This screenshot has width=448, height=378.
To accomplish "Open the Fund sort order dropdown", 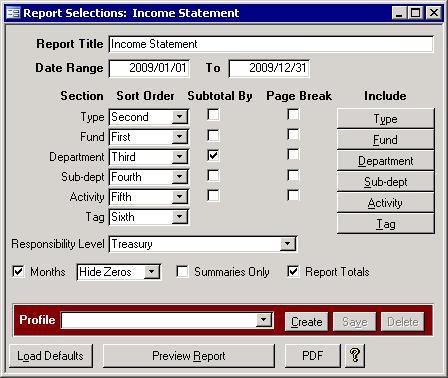I will [x=180, y=137].
